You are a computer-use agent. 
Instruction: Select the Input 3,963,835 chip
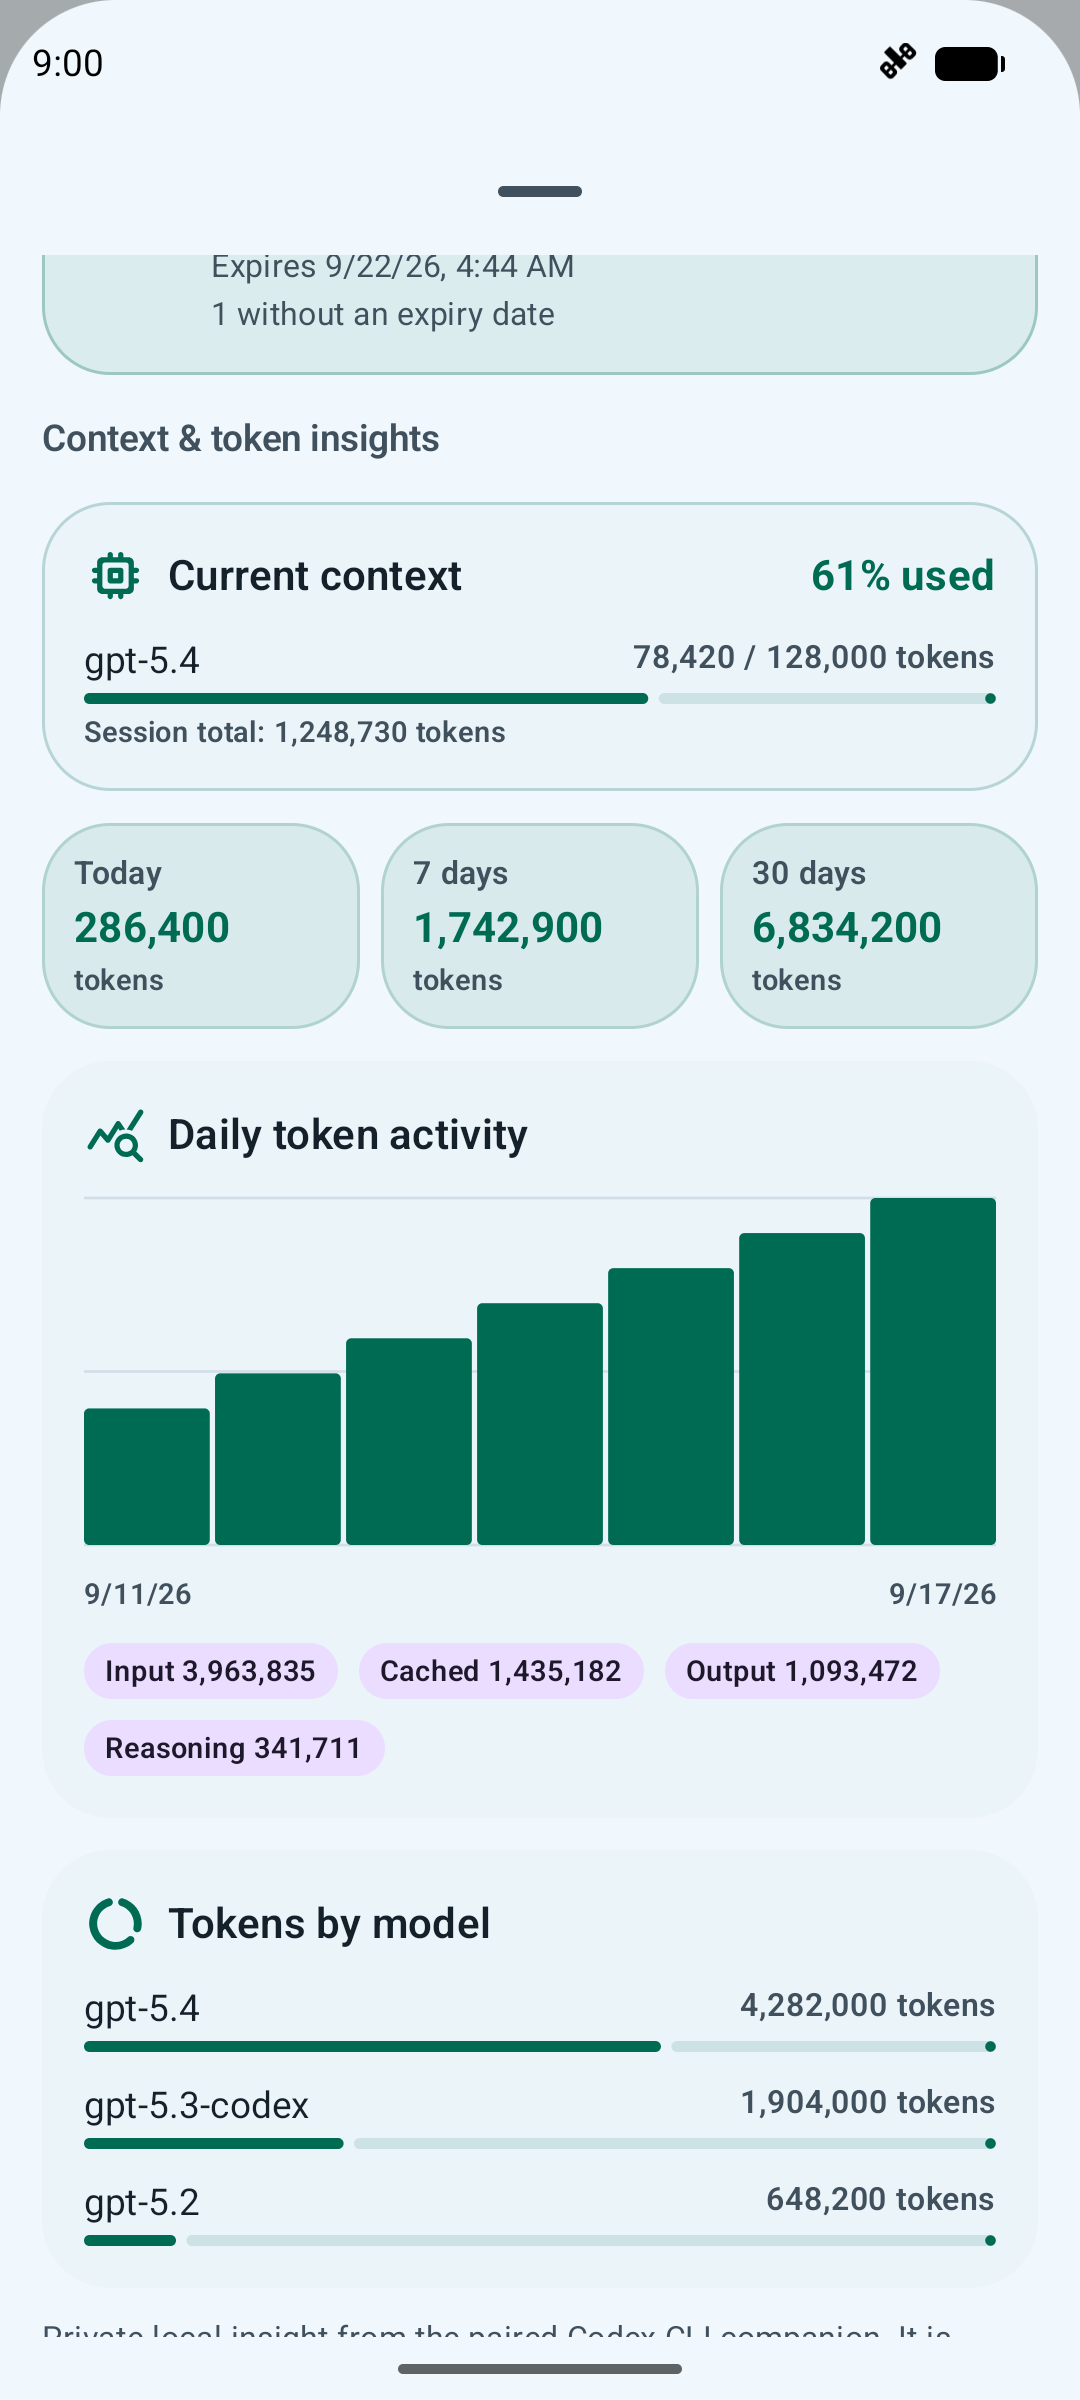(211, 1671)
